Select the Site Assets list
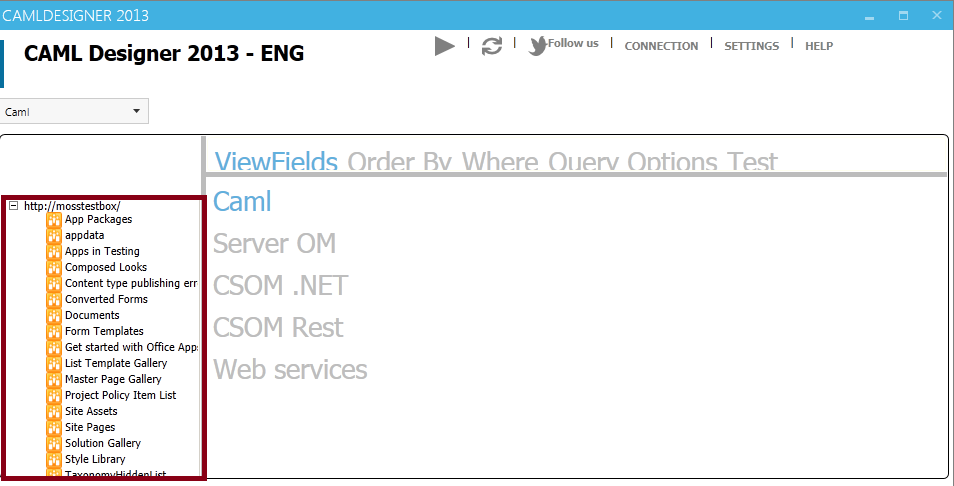Image resolution: width=954 pixels, height=486 pixels. pyautogui.click(x=91, y=411)
